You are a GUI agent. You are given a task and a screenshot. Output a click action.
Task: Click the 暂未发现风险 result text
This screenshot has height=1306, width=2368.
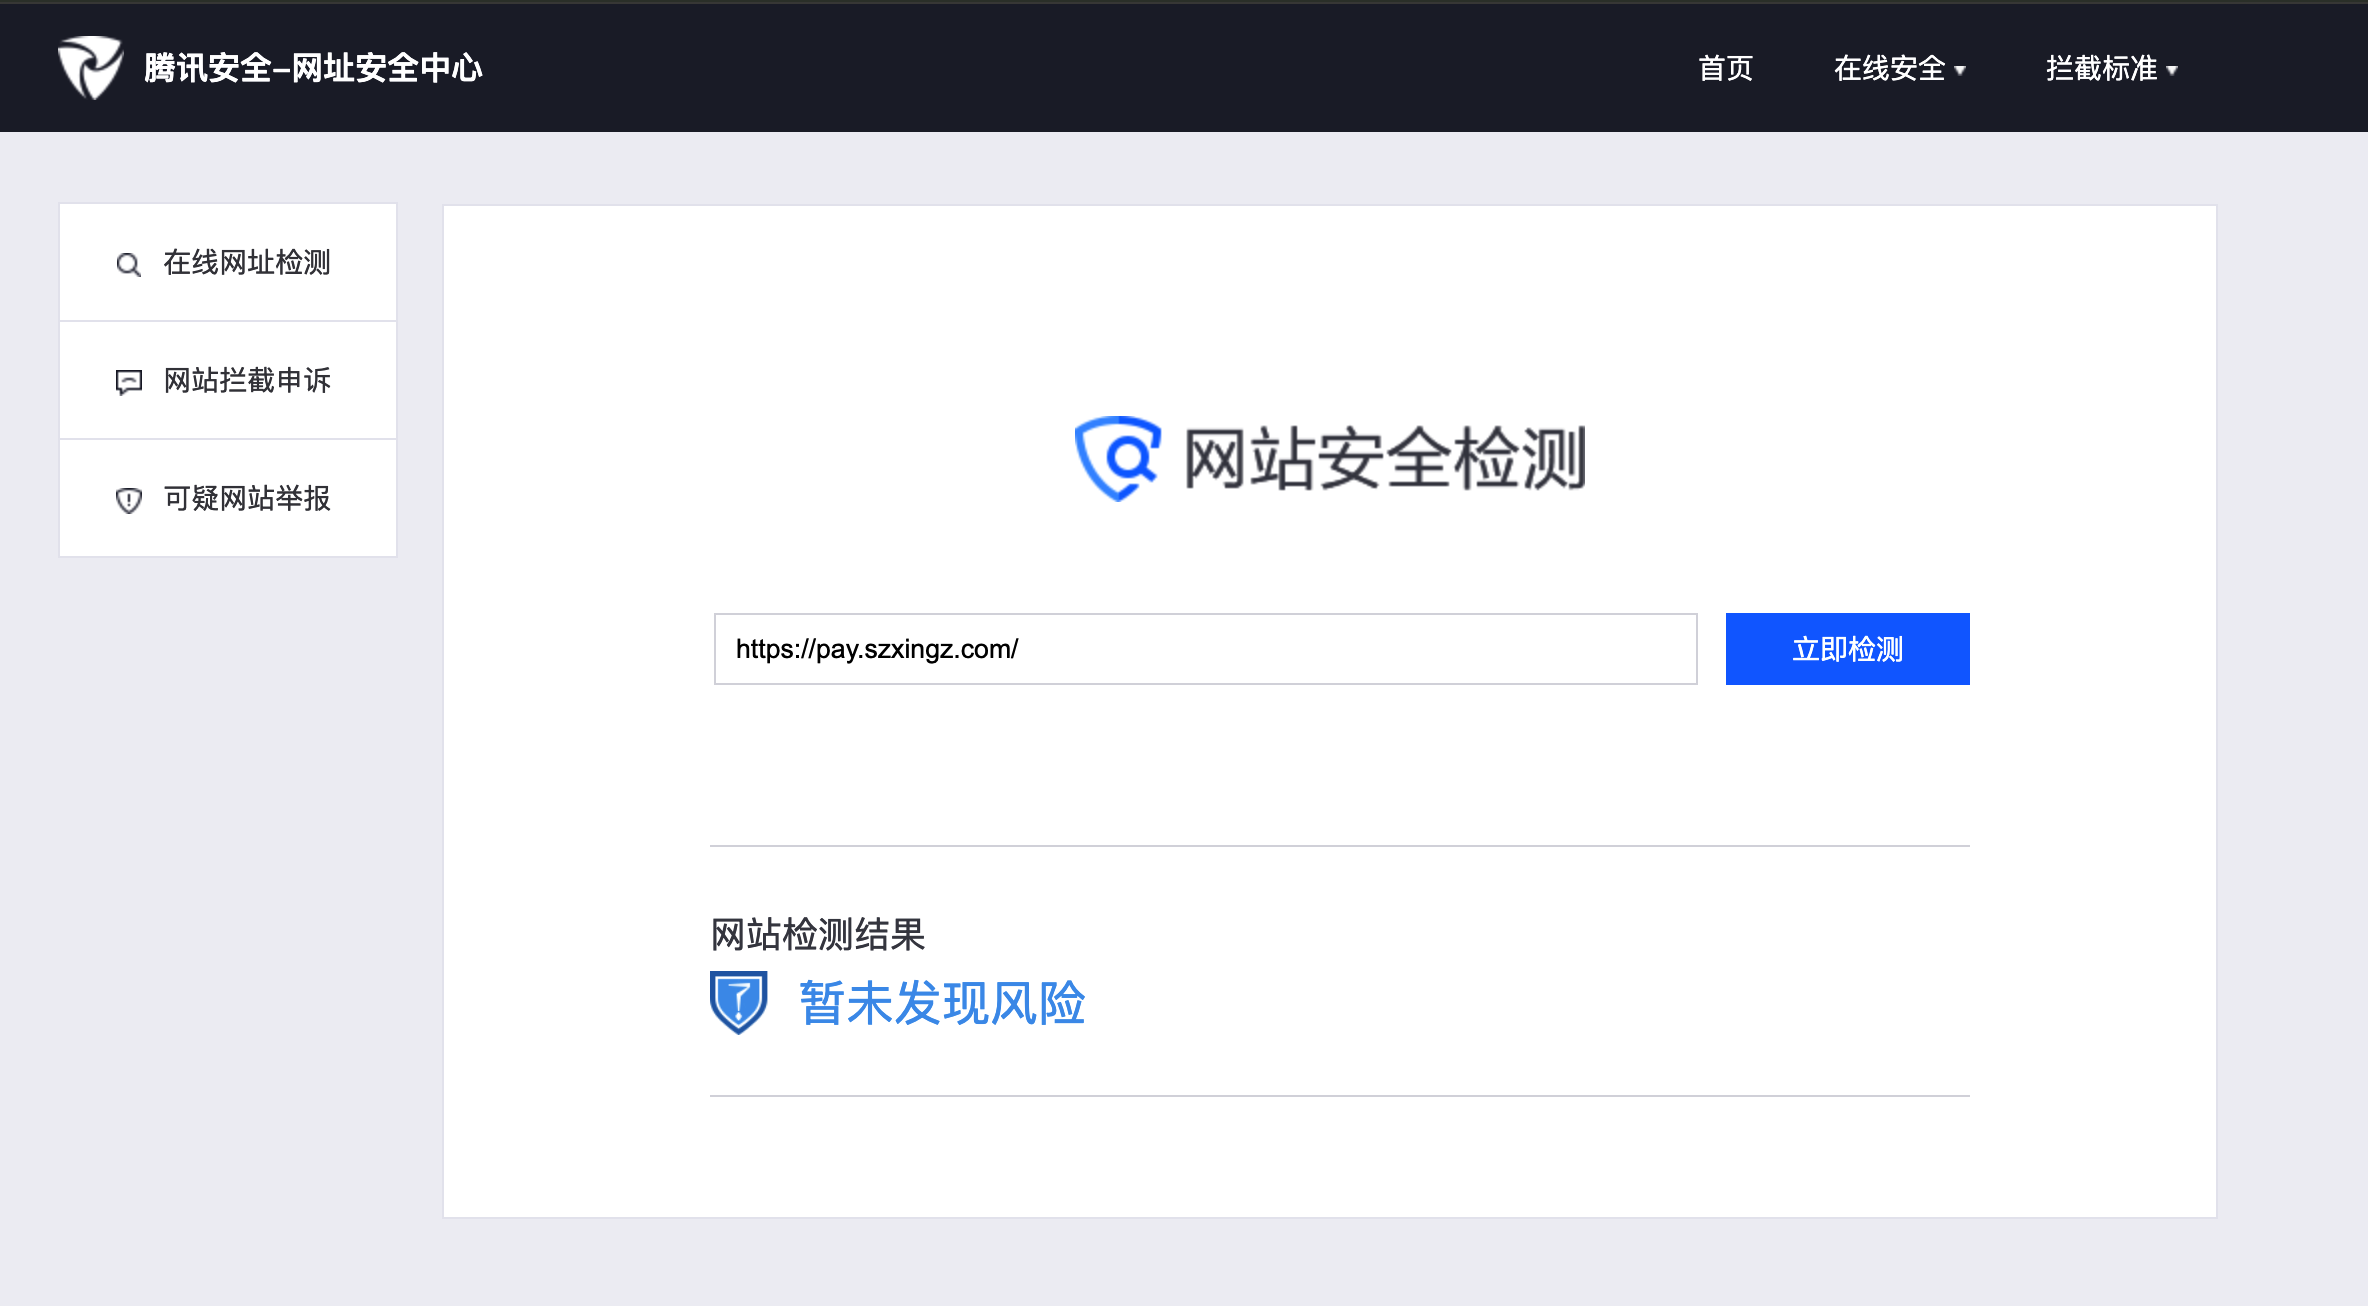[x=942, y=1003]
